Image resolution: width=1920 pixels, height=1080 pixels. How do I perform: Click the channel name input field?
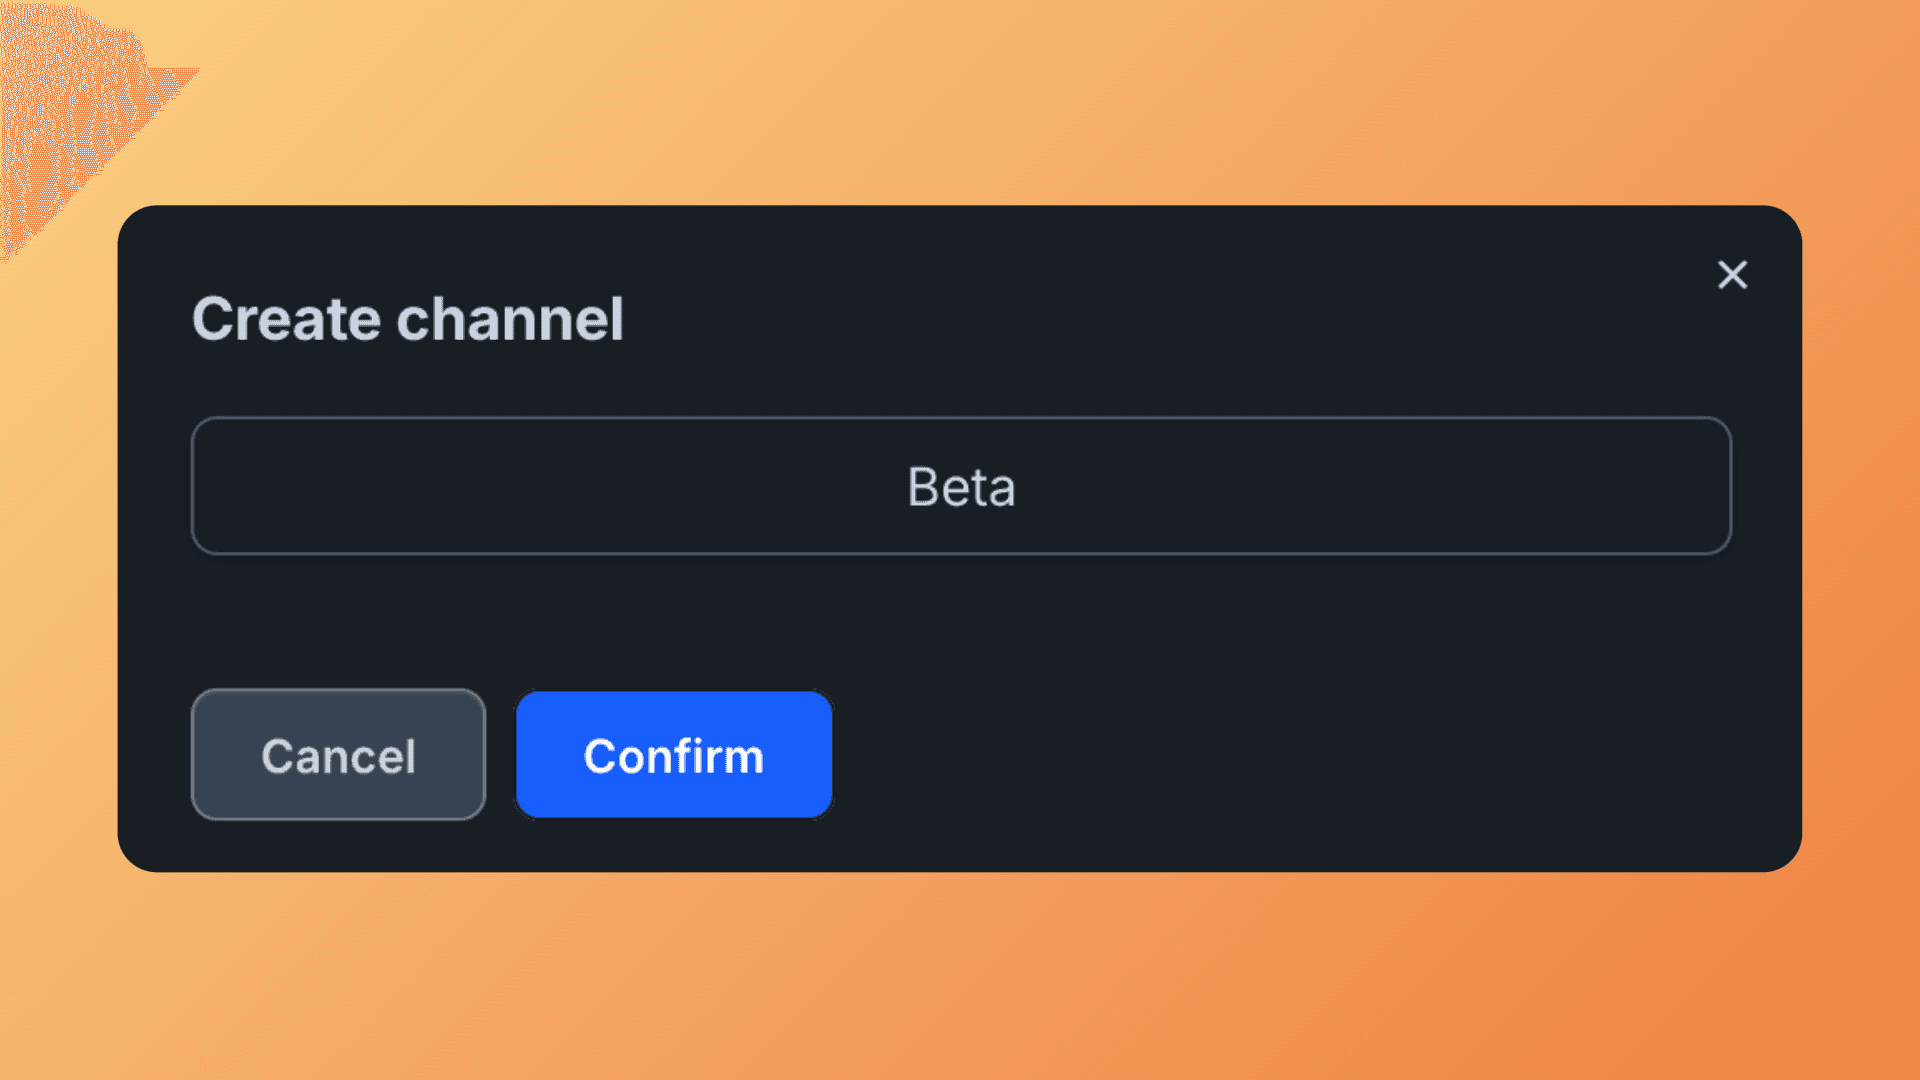[960, 486]
